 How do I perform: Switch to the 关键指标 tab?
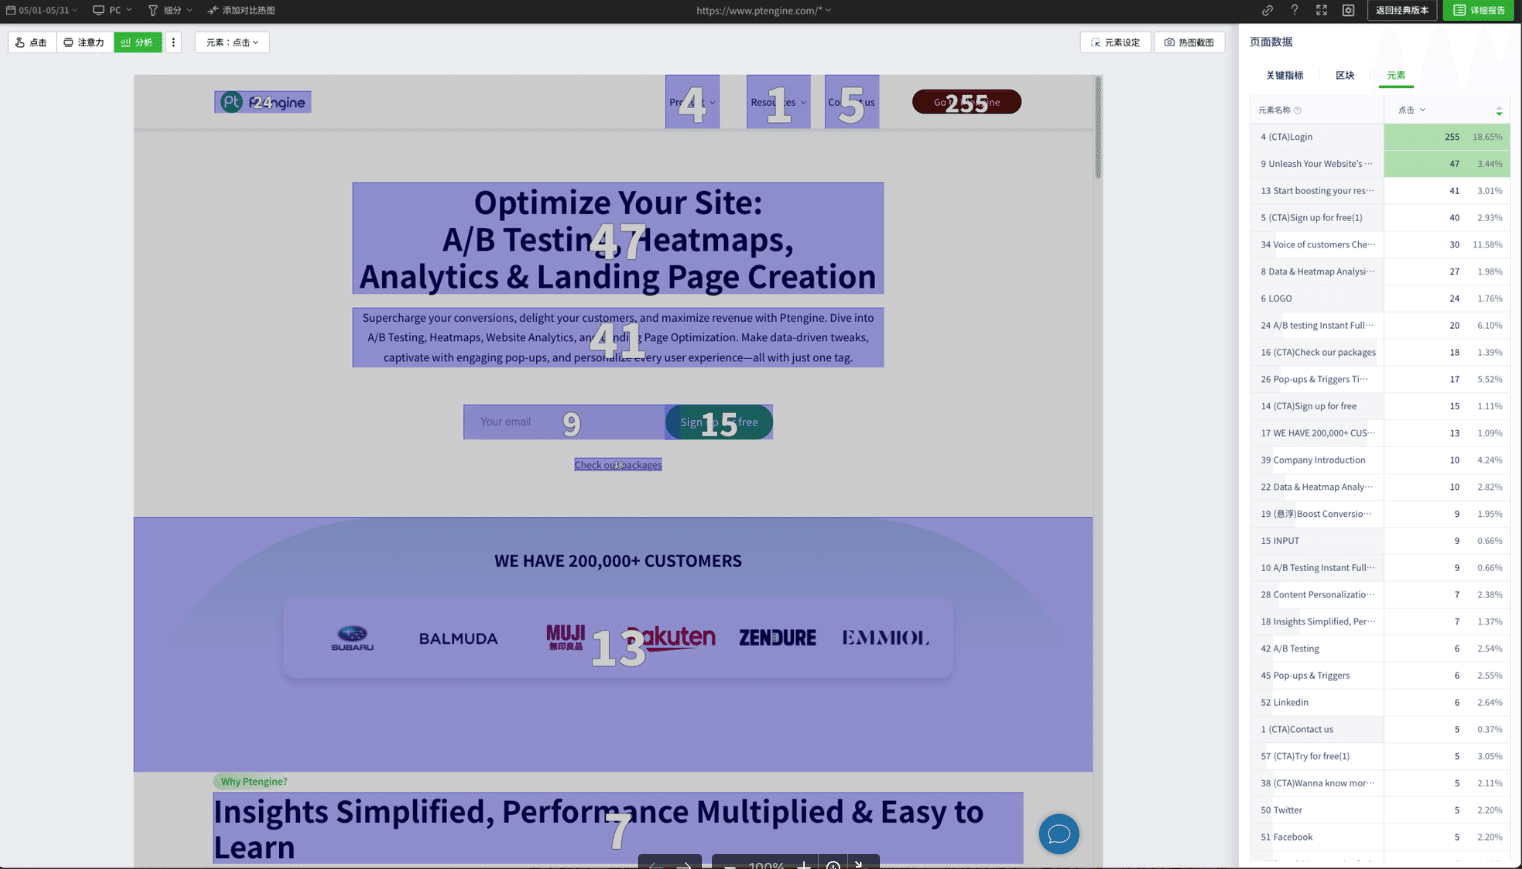(x=1285, y=75)
